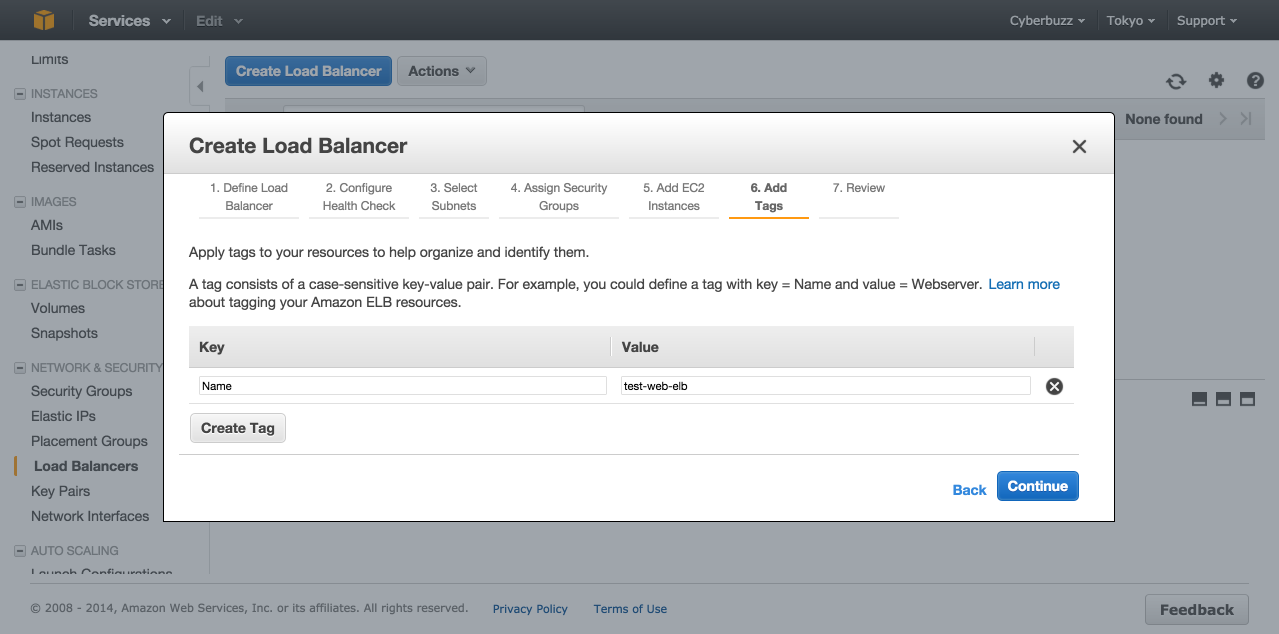Go to next page arrow
The width and height of the screenshot is (1279, 634).
(x=1223, y=119)
